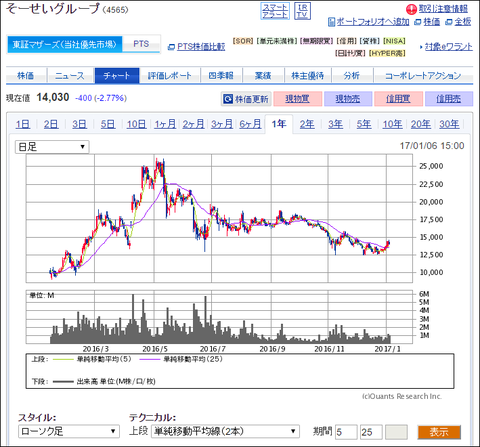Click the 株価更新 refresh button

246,99
